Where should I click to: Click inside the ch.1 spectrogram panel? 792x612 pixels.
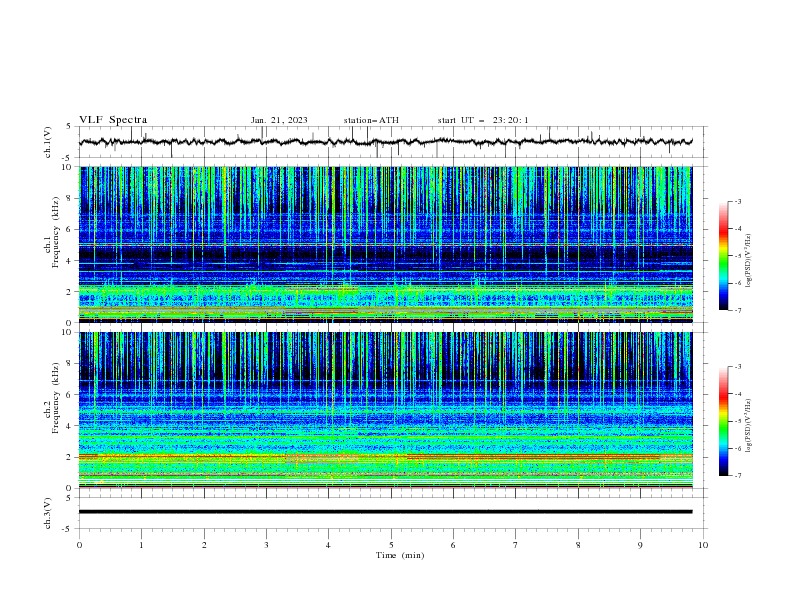click(386, 244)
